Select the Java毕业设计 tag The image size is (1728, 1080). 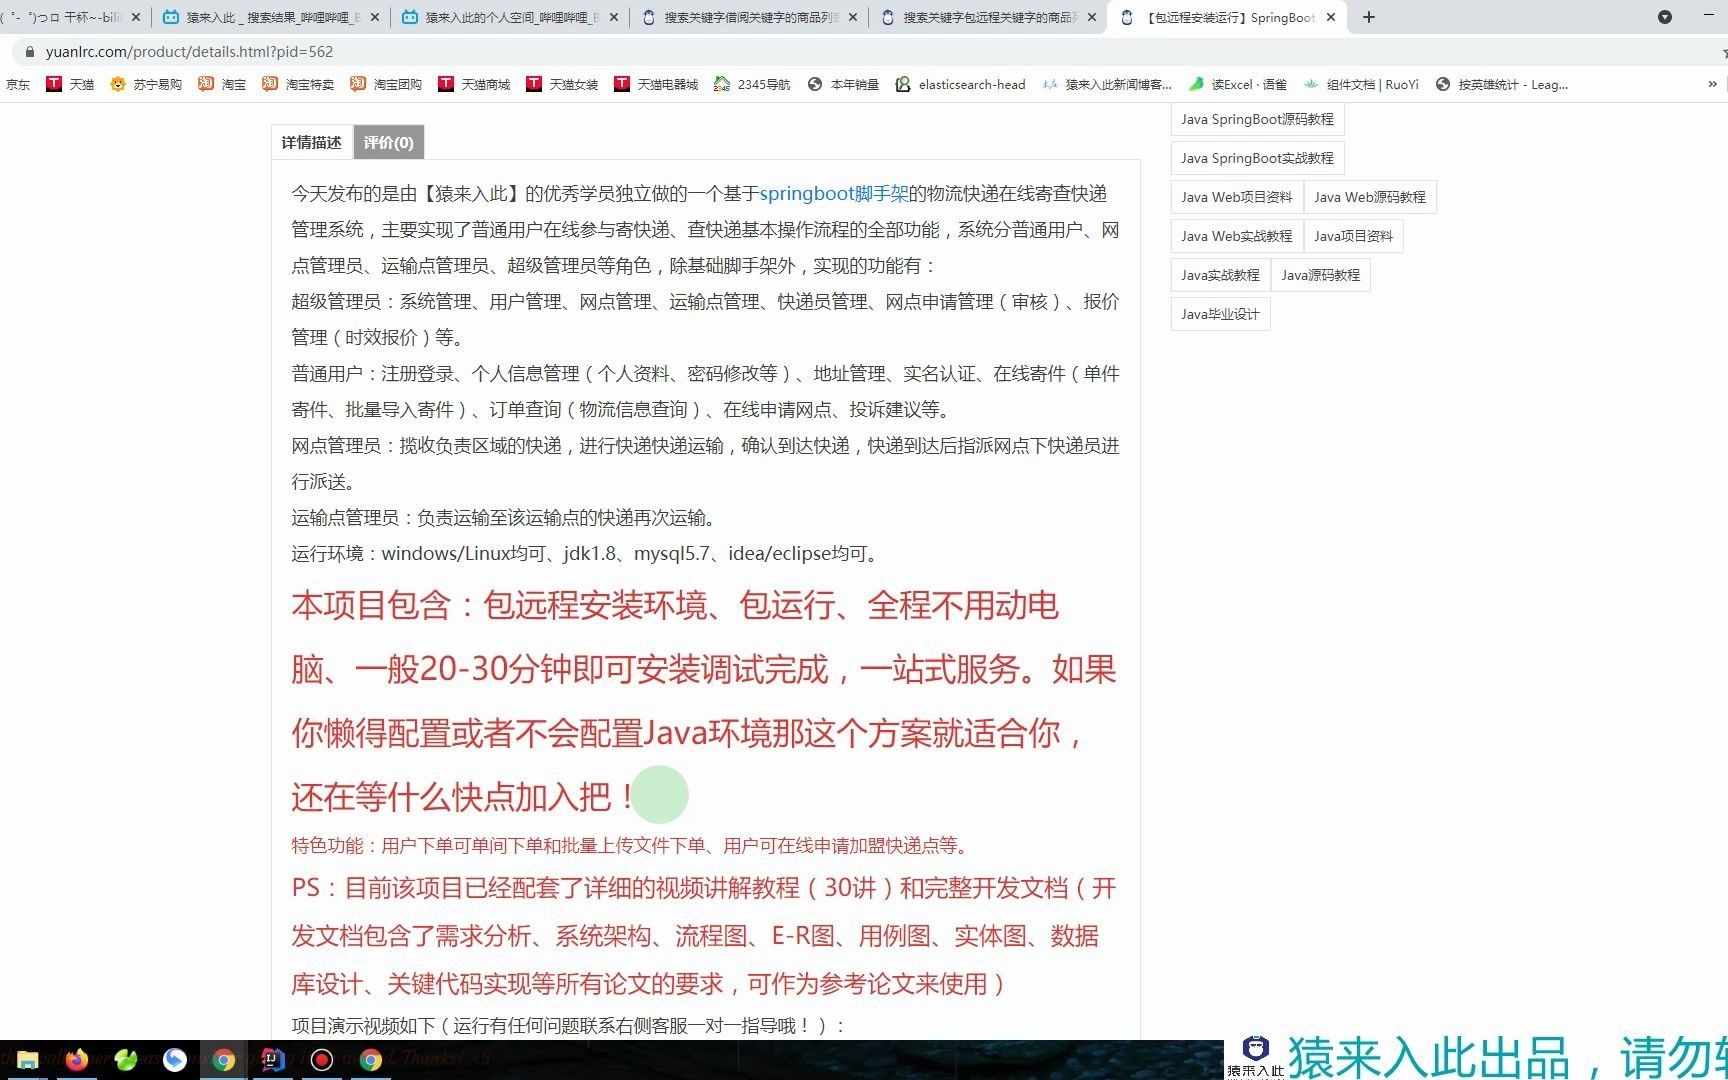(x=1219, y=313)
